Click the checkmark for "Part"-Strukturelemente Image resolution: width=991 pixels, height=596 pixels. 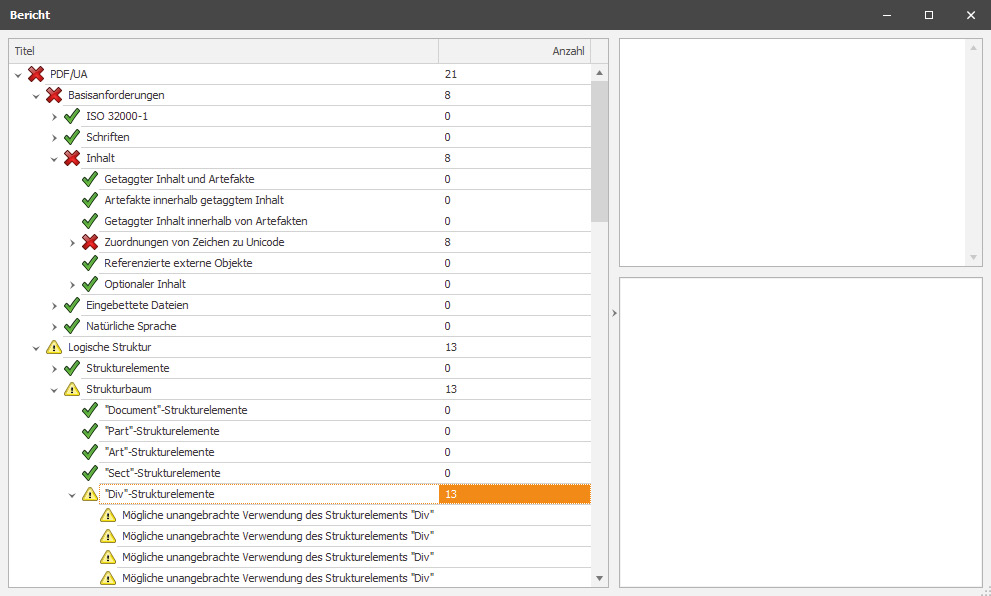(x=90, y=431)
